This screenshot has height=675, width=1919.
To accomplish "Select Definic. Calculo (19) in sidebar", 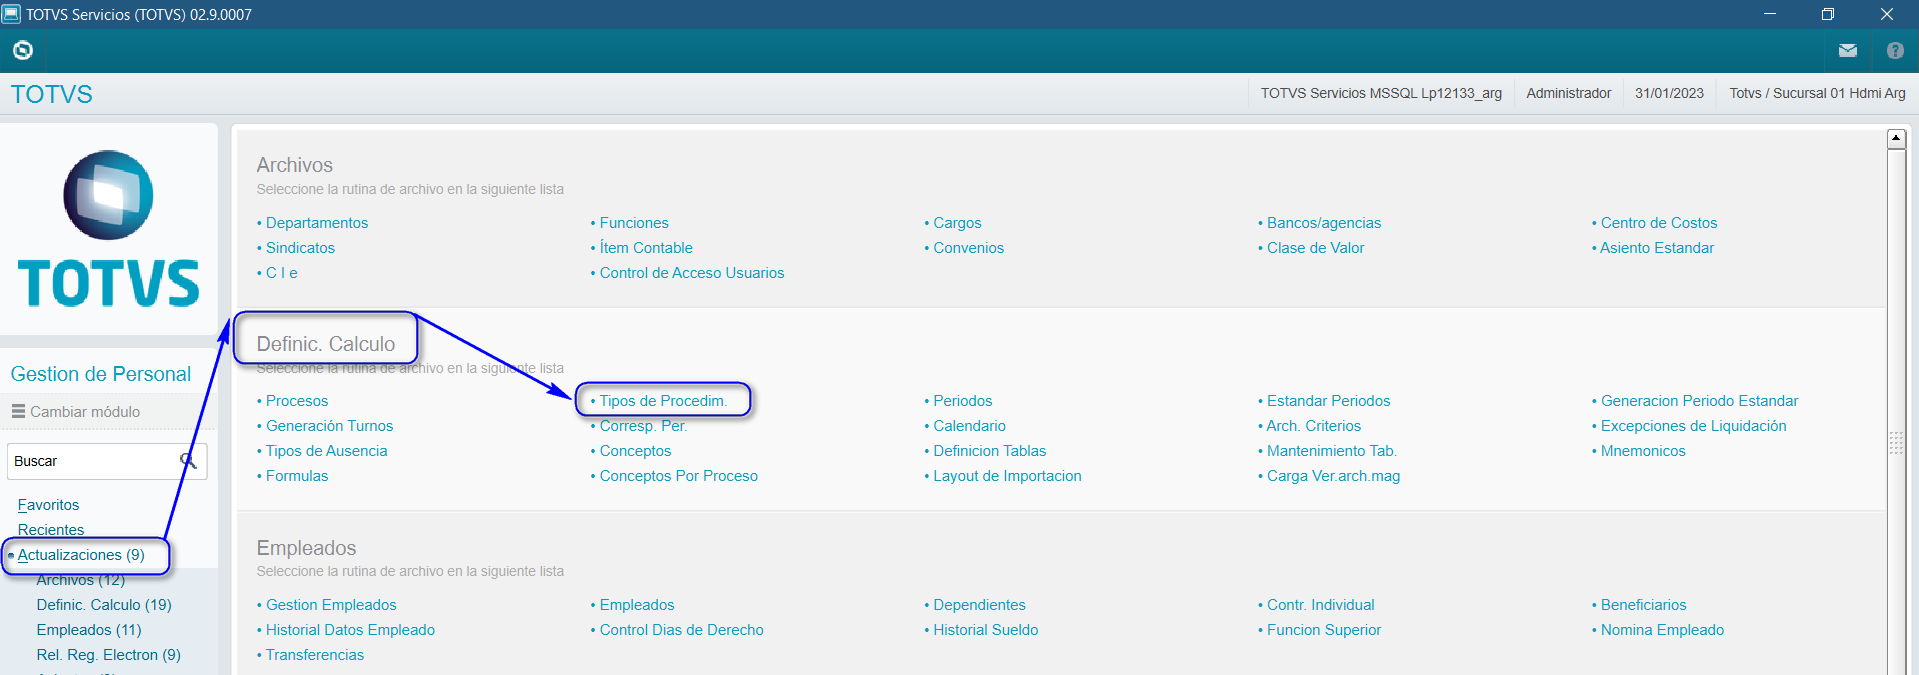I will 104,605.
